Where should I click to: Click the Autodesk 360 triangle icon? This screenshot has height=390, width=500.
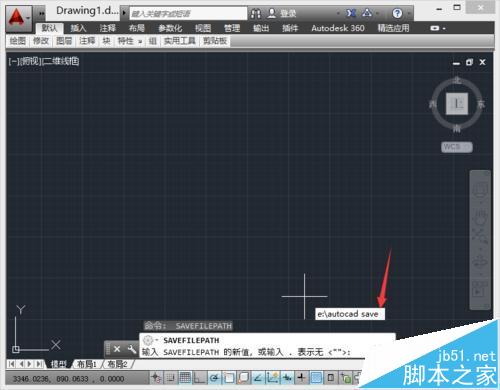pos(367,13)
